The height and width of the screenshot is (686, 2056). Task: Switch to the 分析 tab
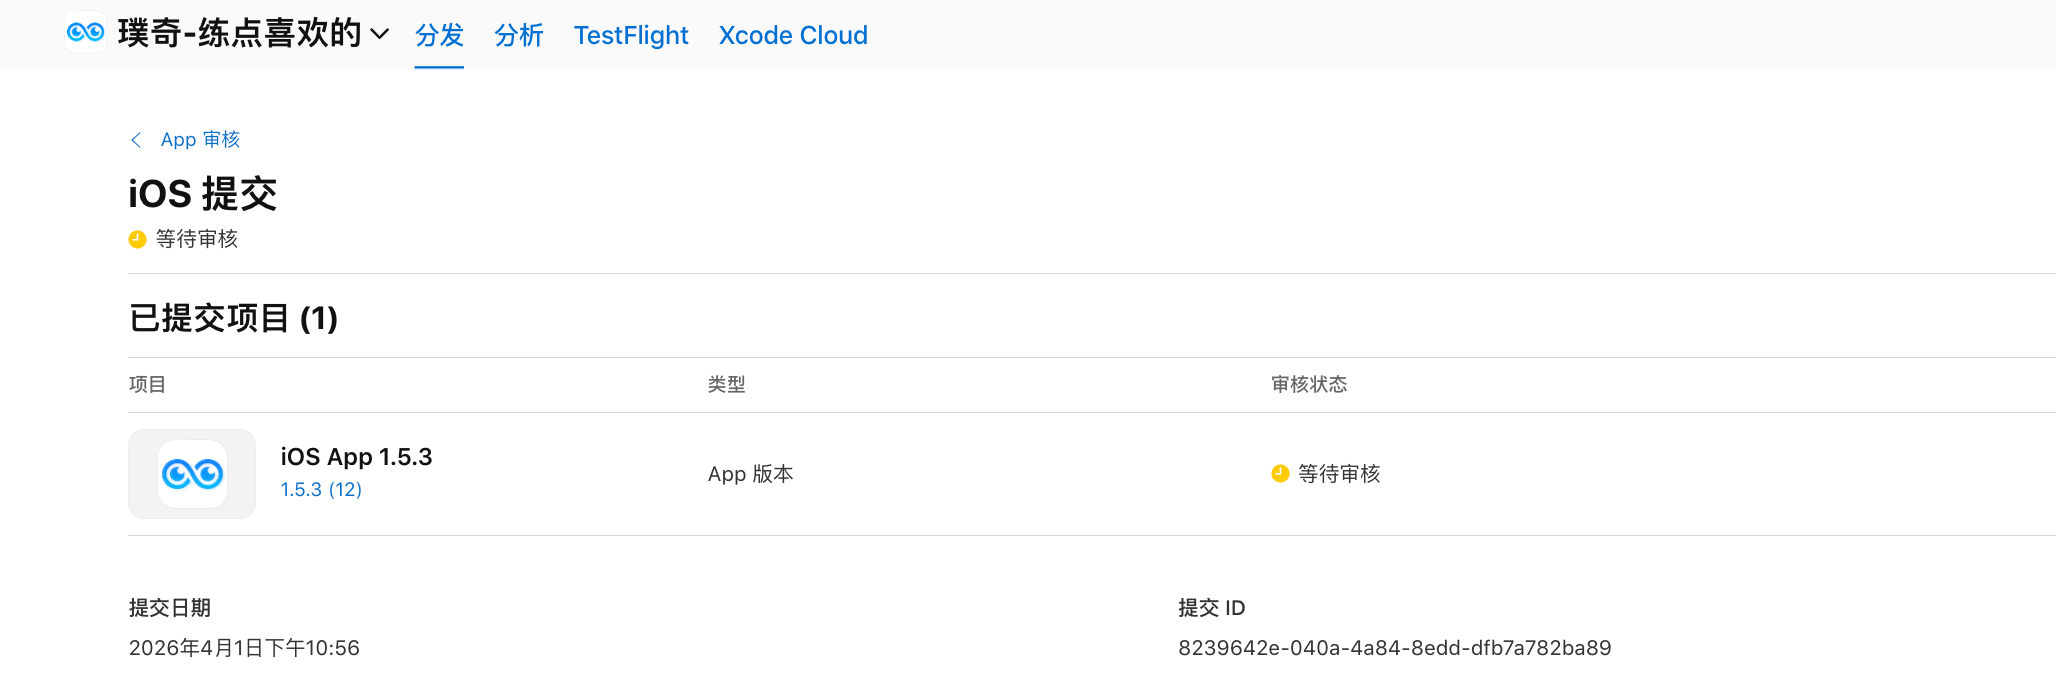[x=519, y=35]
